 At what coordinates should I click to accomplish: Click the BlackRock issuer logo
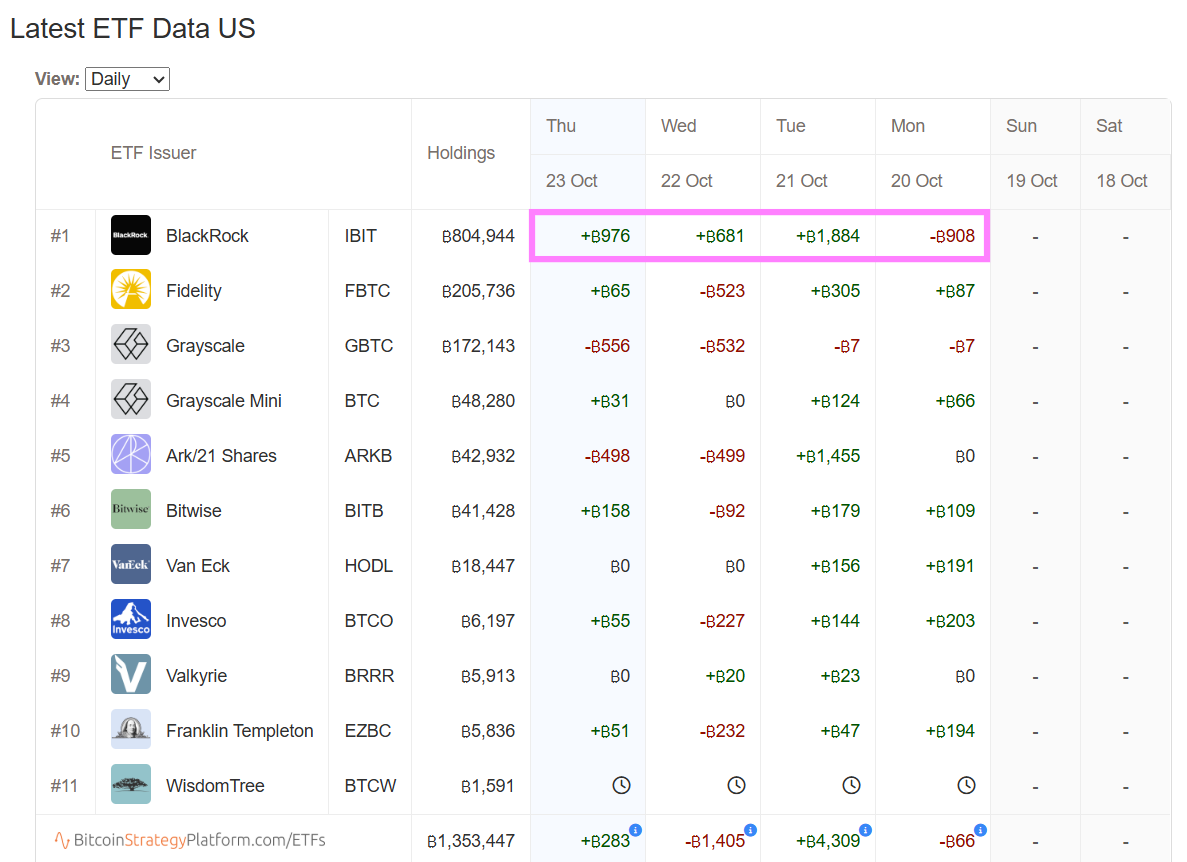(x=131, y=236)
